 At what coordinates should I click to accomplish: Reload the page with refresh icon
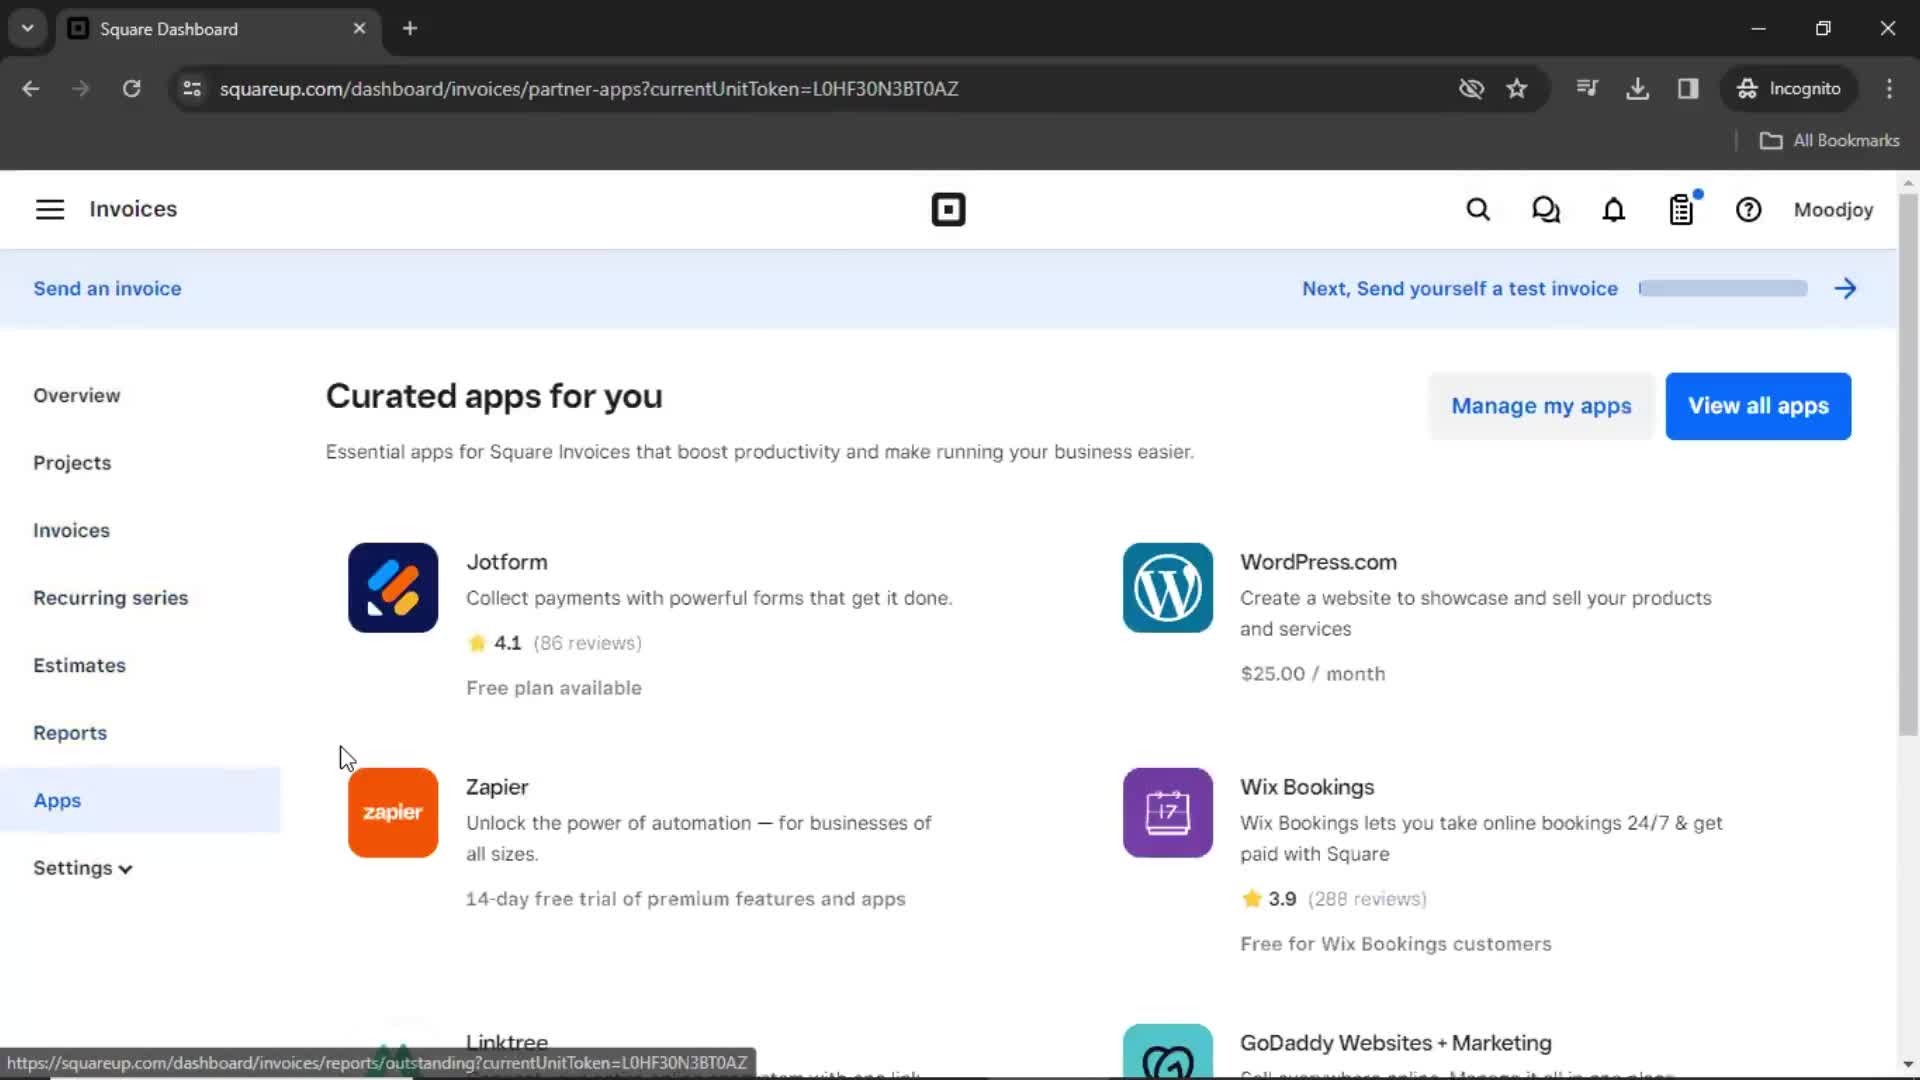click(x=131, y=89)
